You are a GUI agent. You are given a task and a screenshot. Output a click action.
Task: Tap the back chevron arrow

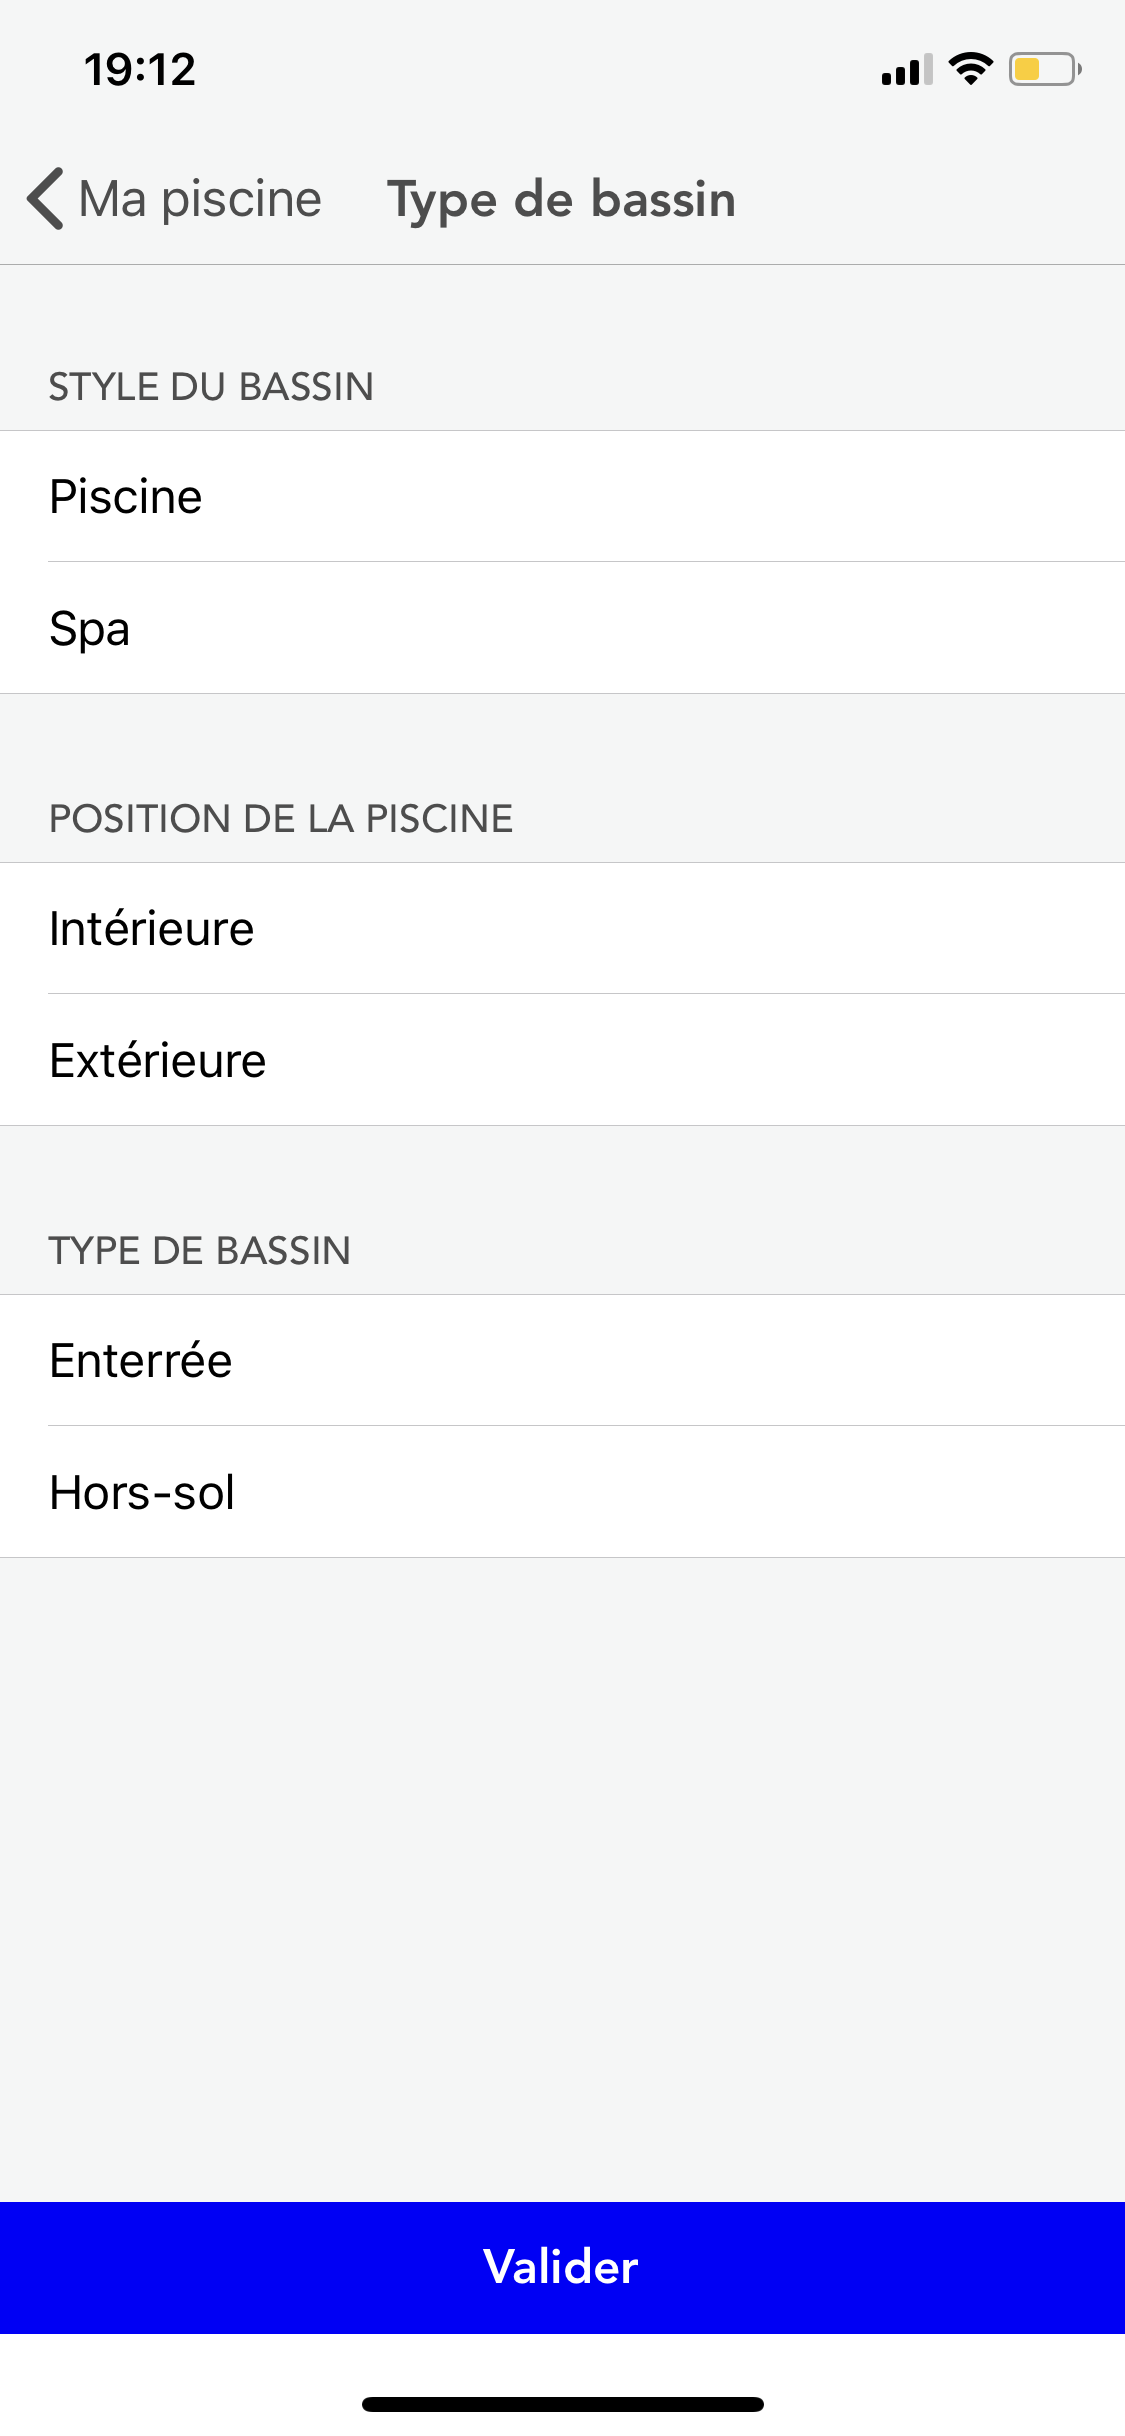[x=46, y=199]
